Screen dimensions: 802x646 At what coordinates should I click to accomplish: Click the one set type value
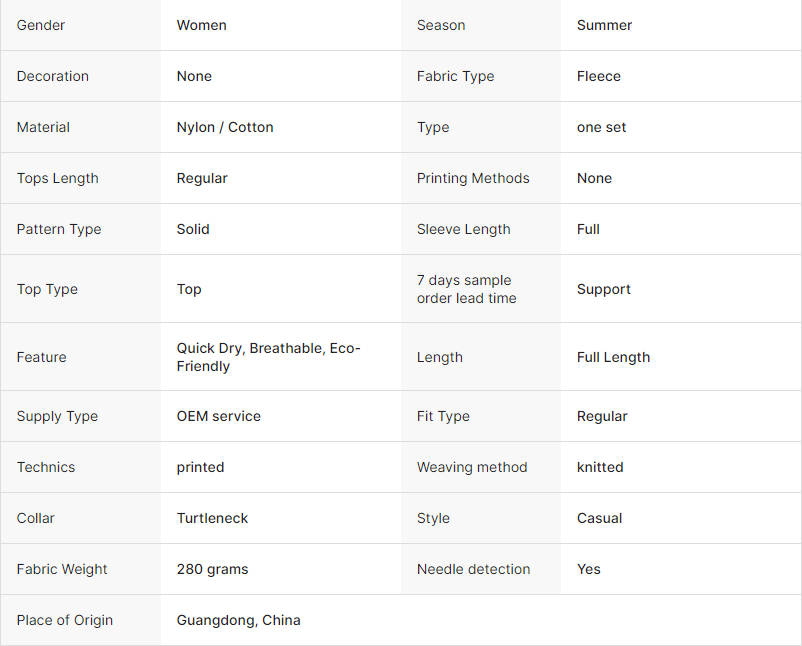coord(601,127)
